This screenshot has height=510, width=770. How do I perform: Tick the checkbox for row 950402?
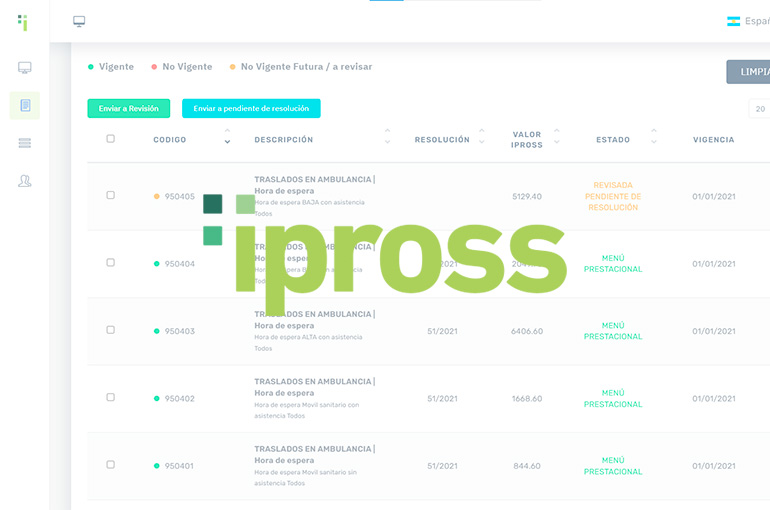(x=110, y=397)
